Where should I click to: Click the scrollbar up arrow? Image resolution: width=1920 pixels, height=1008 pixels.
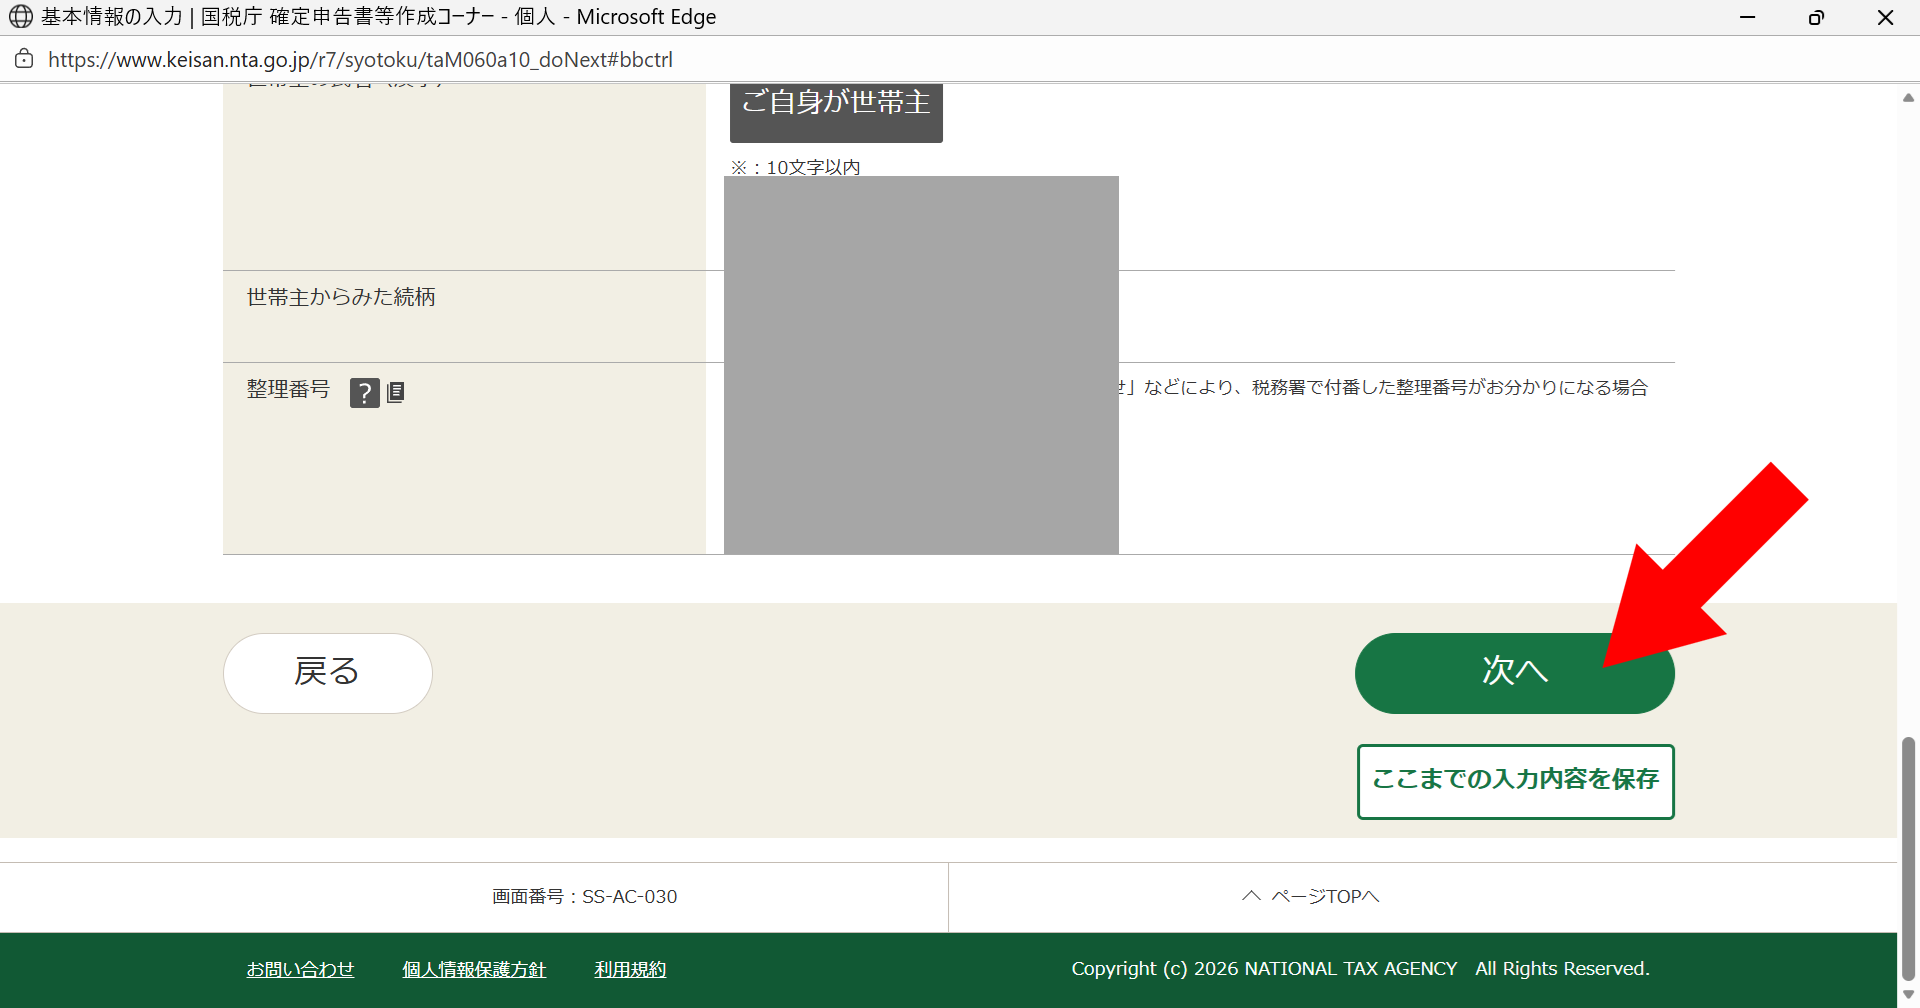tap(1908, 98)
